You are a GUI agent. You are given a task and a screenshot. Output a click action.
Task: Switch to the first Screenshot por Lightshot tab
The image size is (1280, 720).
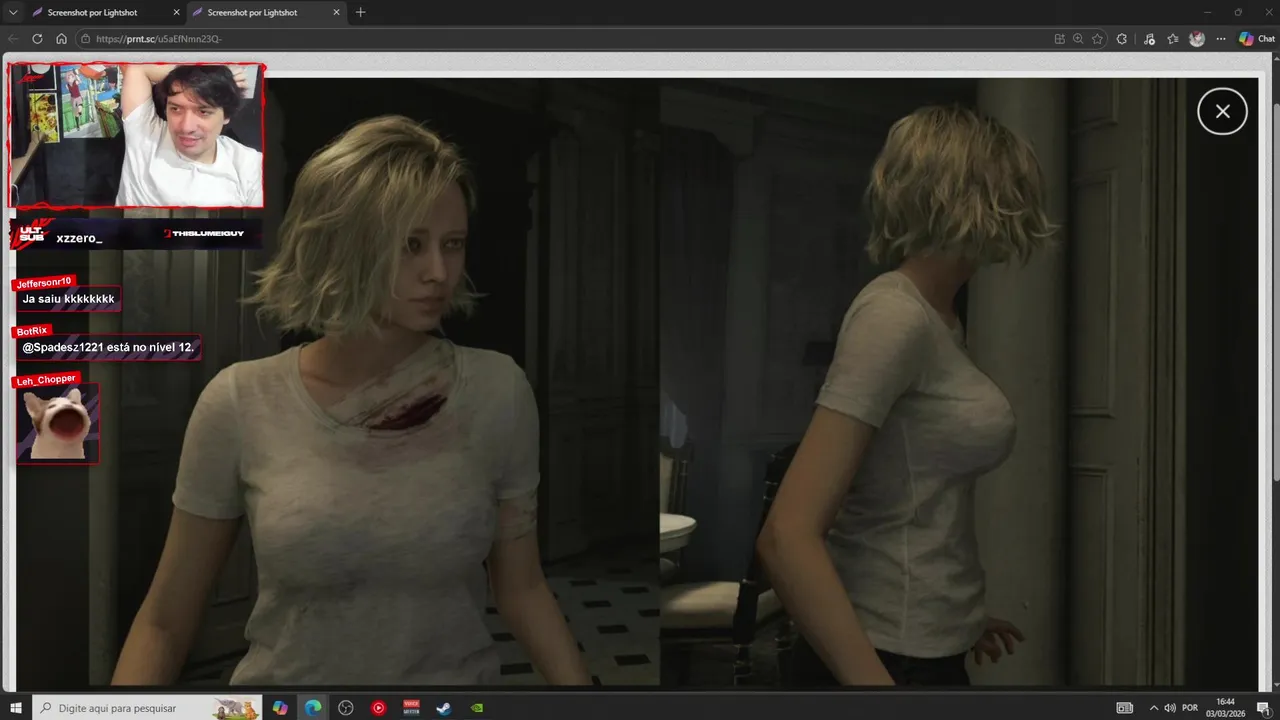92,12
